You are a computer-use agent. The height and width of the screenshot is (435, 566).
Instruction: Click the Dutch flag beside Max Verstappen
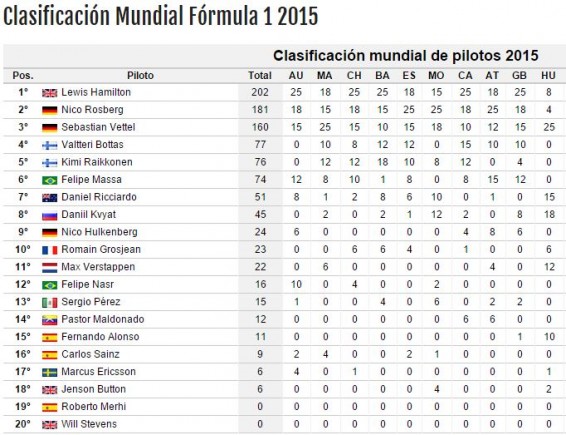49,267
